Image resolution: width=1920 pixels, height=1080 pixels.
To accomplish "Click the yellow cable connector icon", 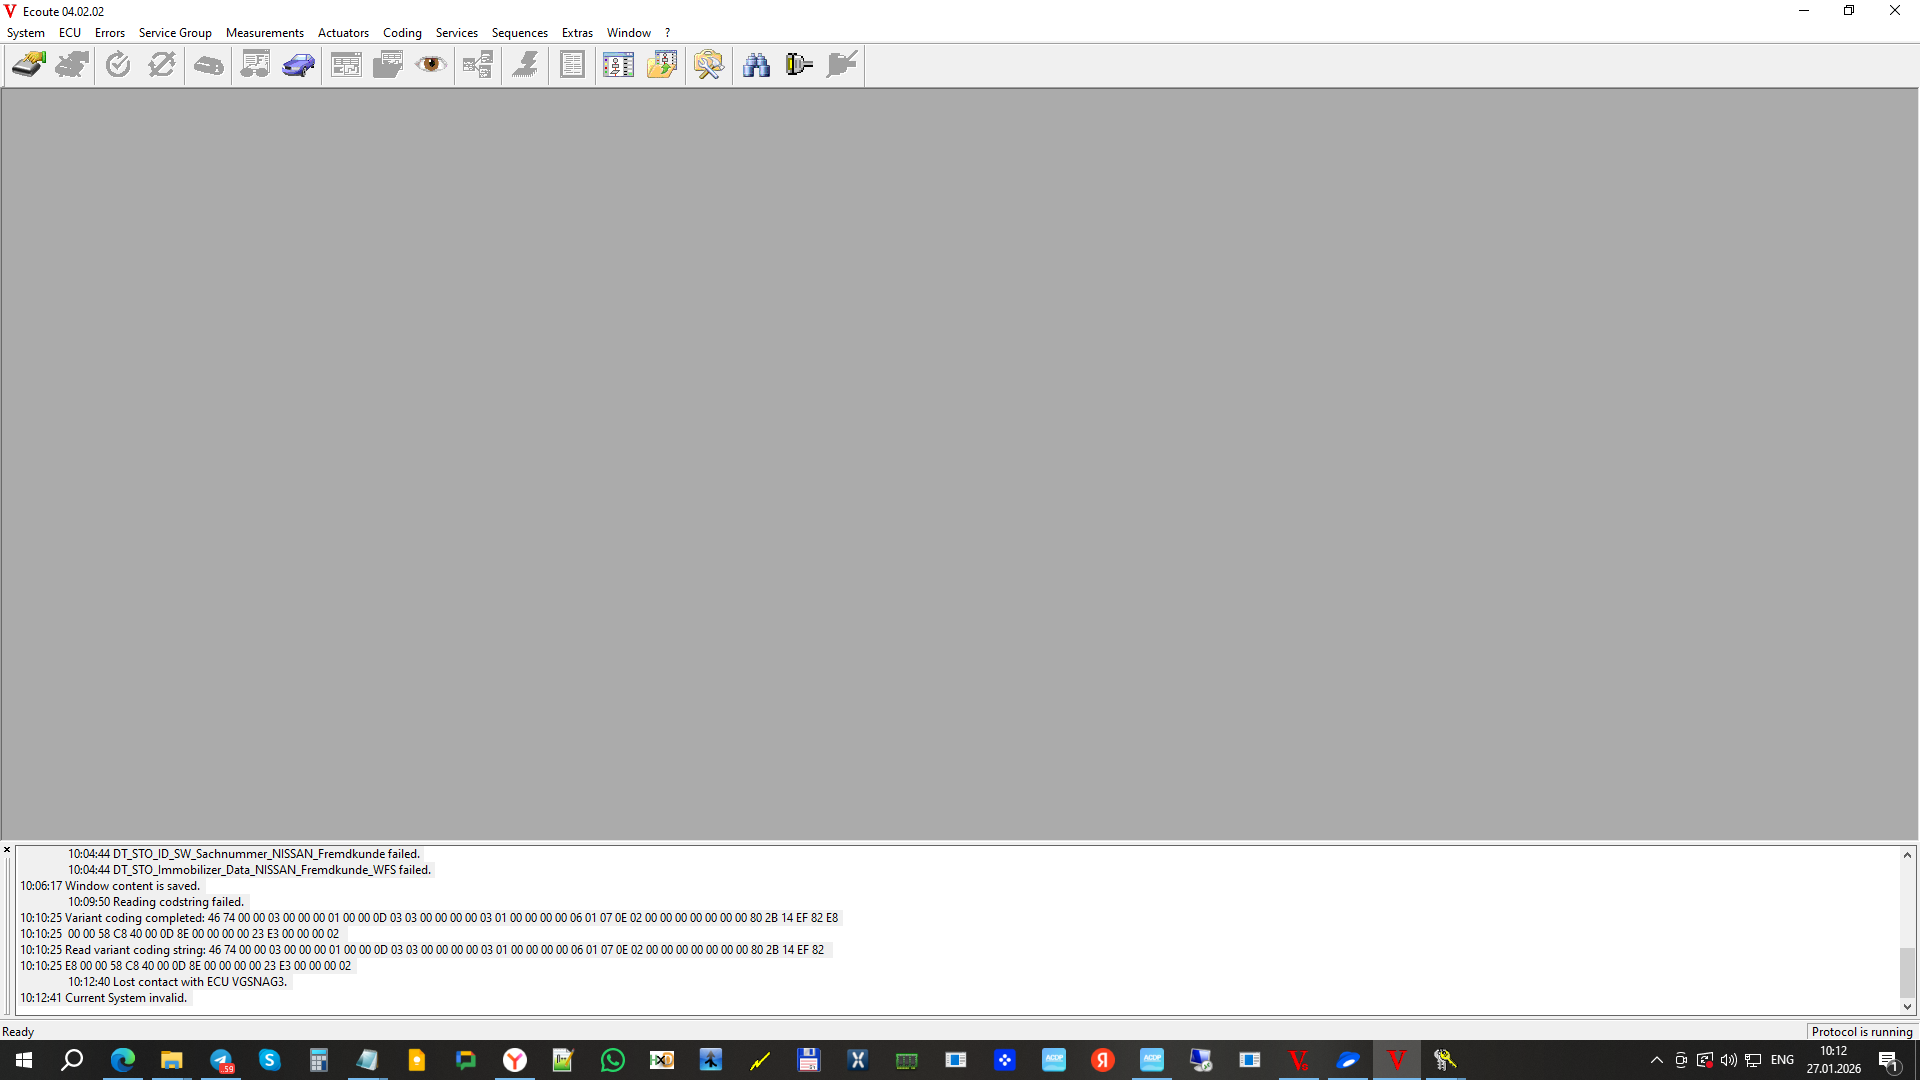I will [x=799, y=65].
